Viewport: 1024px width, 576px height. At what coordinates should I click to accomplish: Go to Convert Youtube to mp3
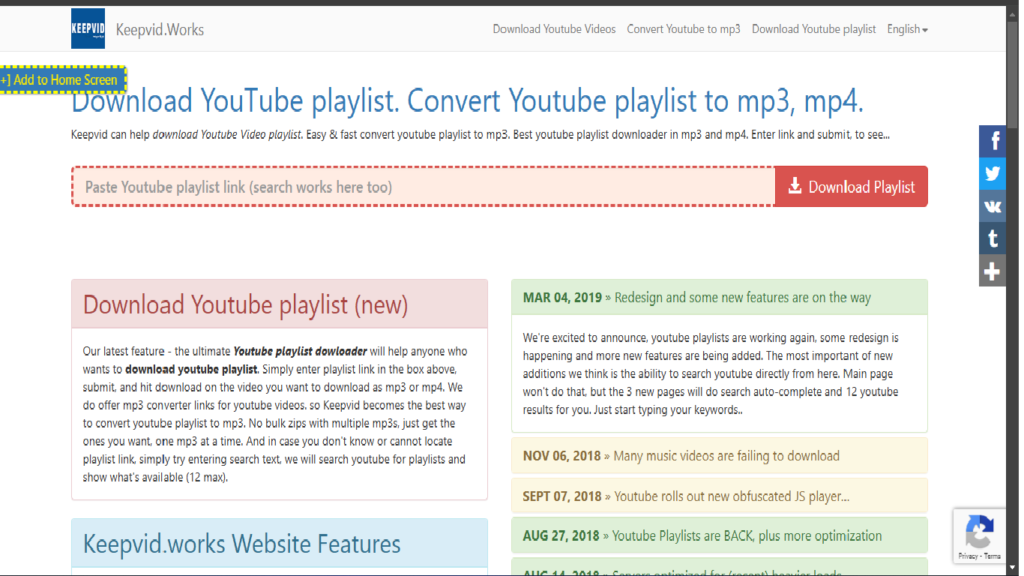click(x=684, y=29)
